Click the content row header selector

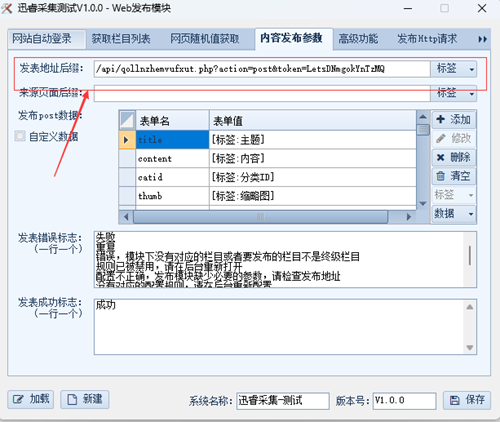[127, 159]
